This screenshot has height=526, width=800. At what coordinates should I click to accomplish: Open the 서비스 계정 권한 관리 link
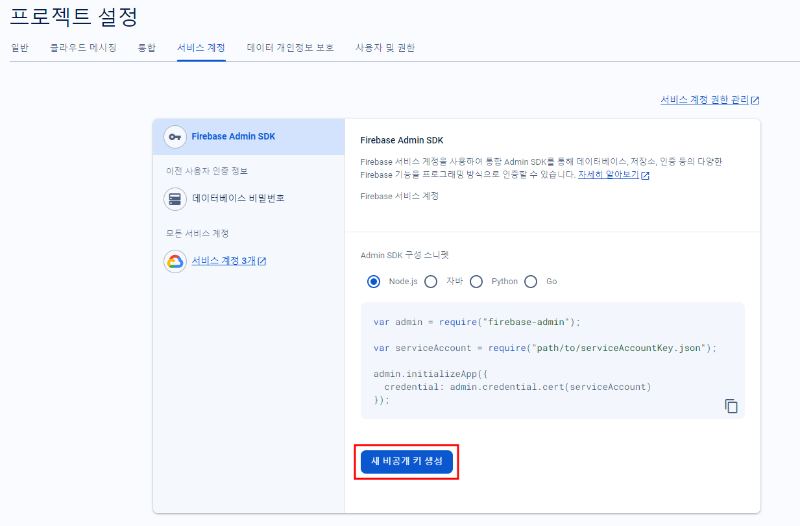(x=710, y=100)
